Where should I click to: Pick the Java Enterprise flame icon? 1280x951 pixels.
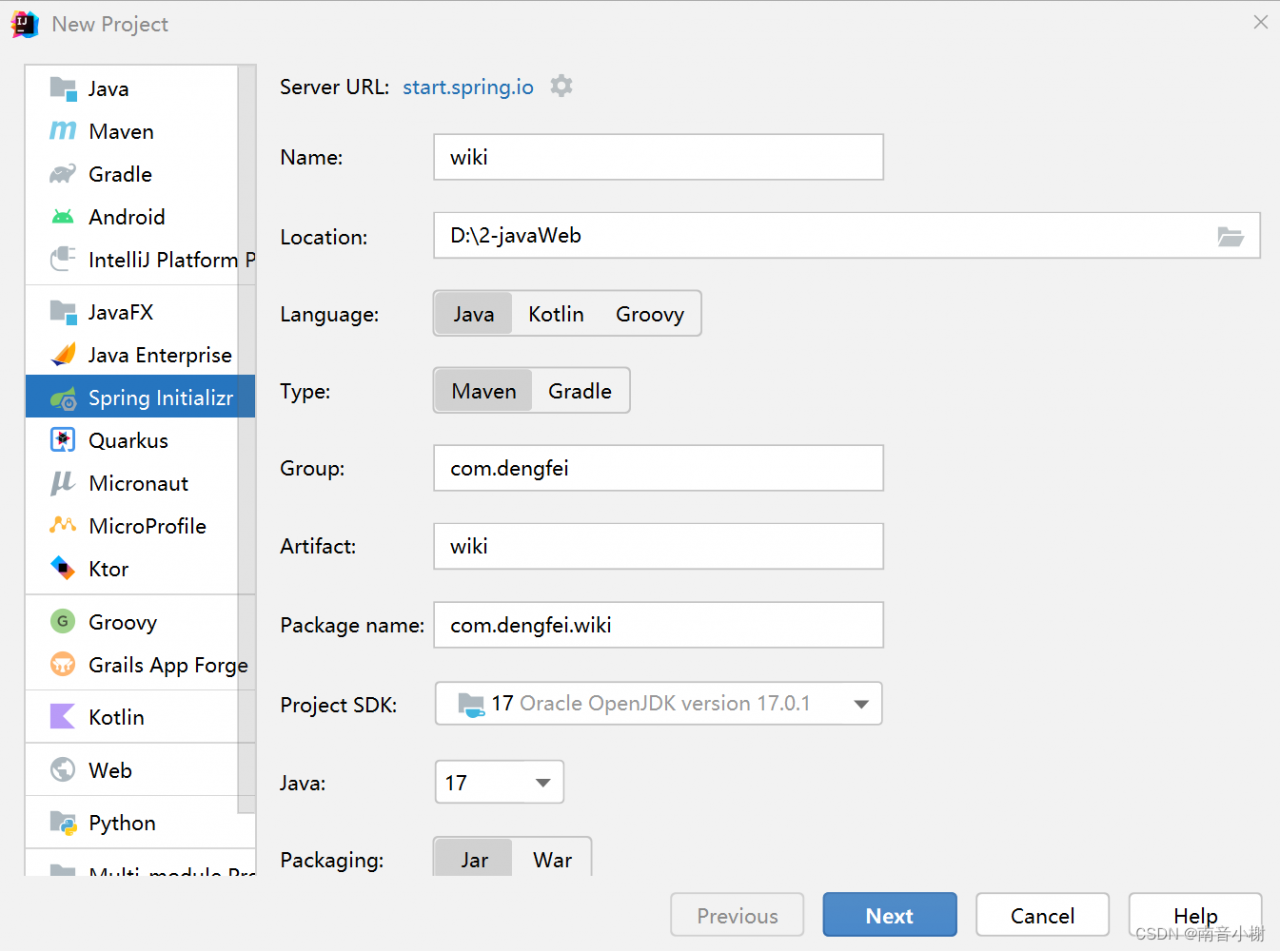pos(63,355)
